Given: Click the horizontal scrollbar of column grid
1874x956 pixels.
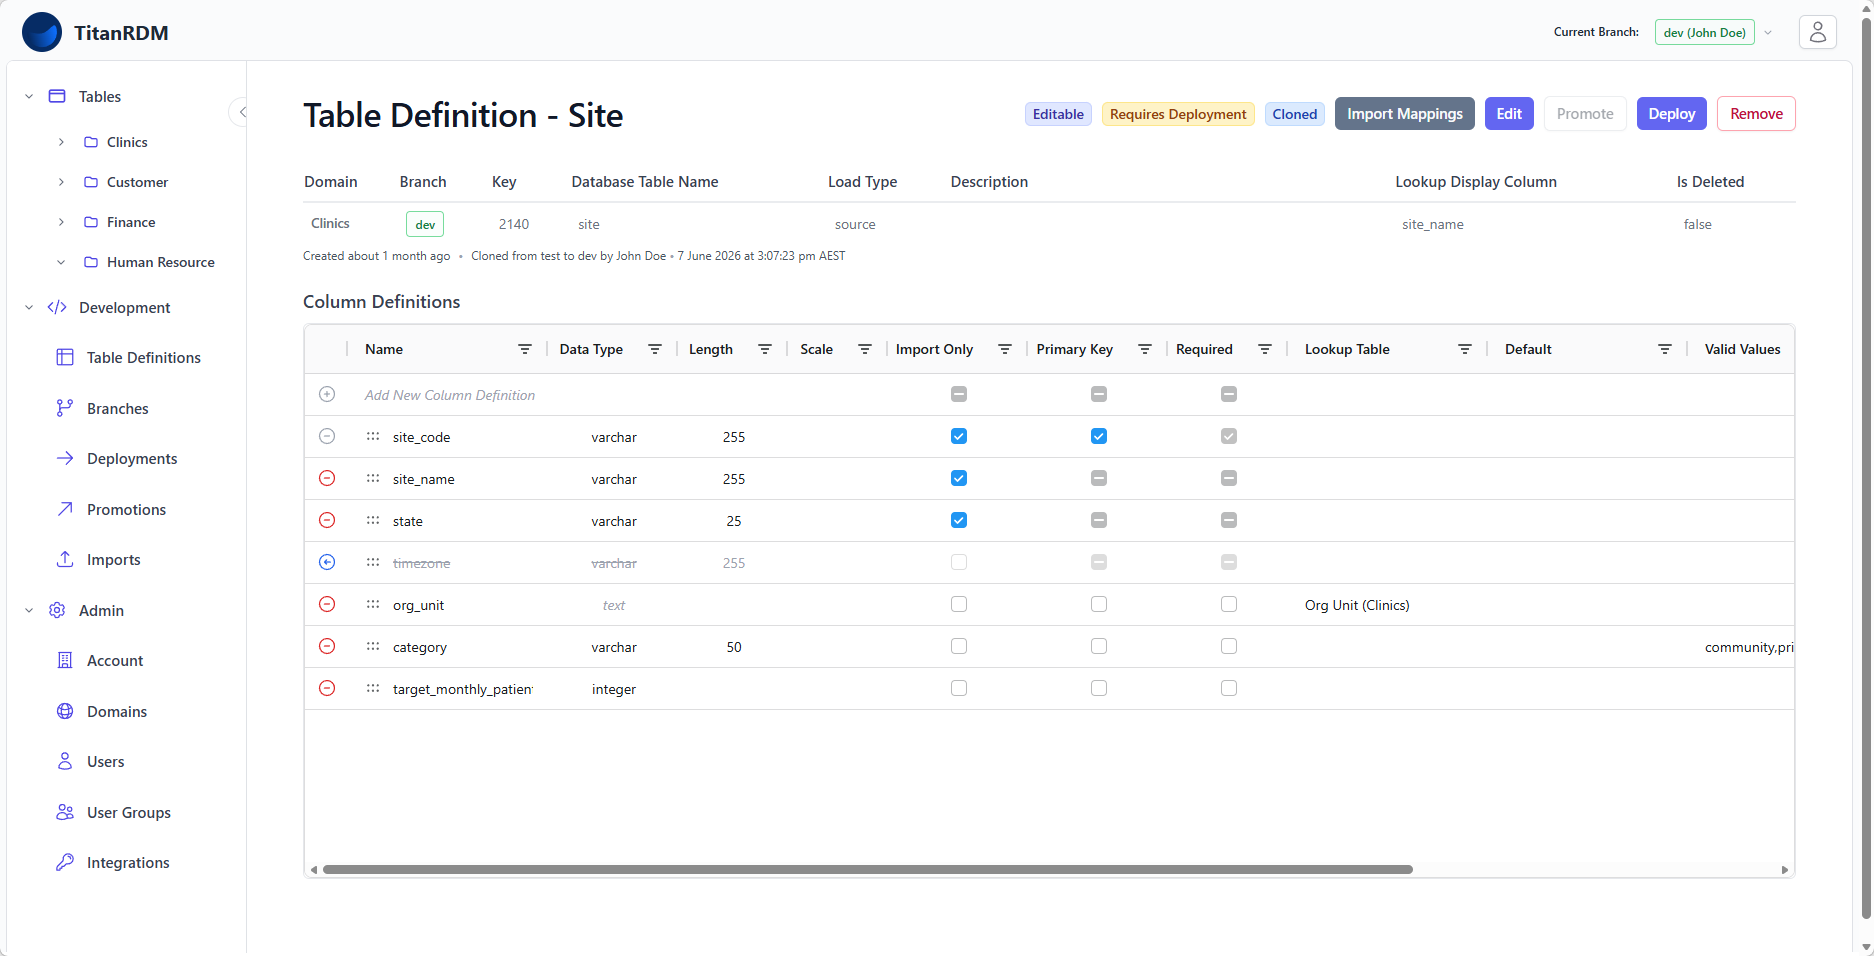Looking at the screenshot, I should pos(867,869).
